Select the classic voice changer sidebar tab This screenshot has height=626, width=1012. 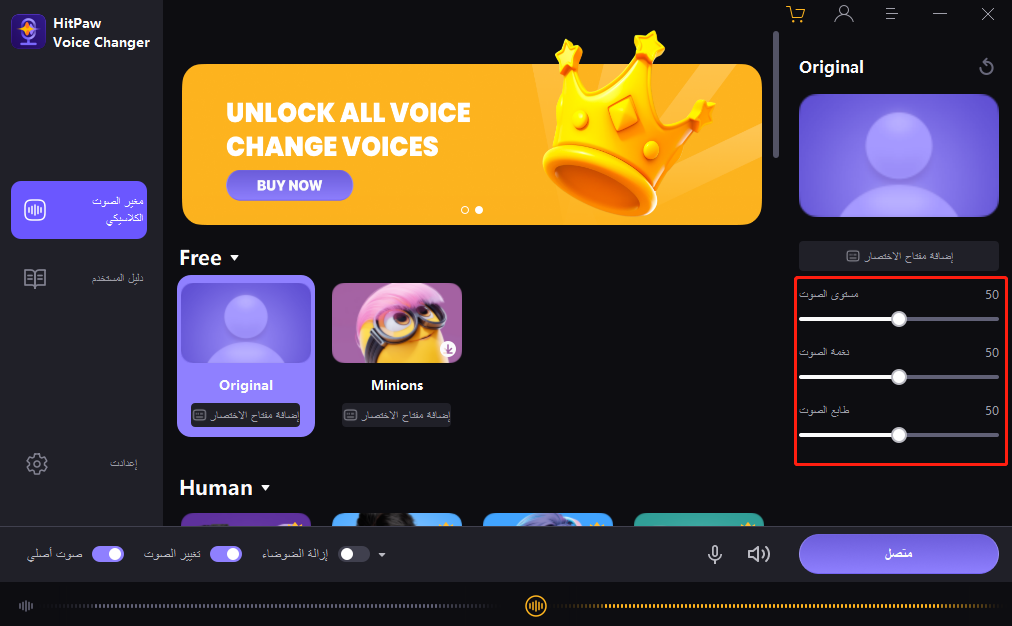click(79, 210)
